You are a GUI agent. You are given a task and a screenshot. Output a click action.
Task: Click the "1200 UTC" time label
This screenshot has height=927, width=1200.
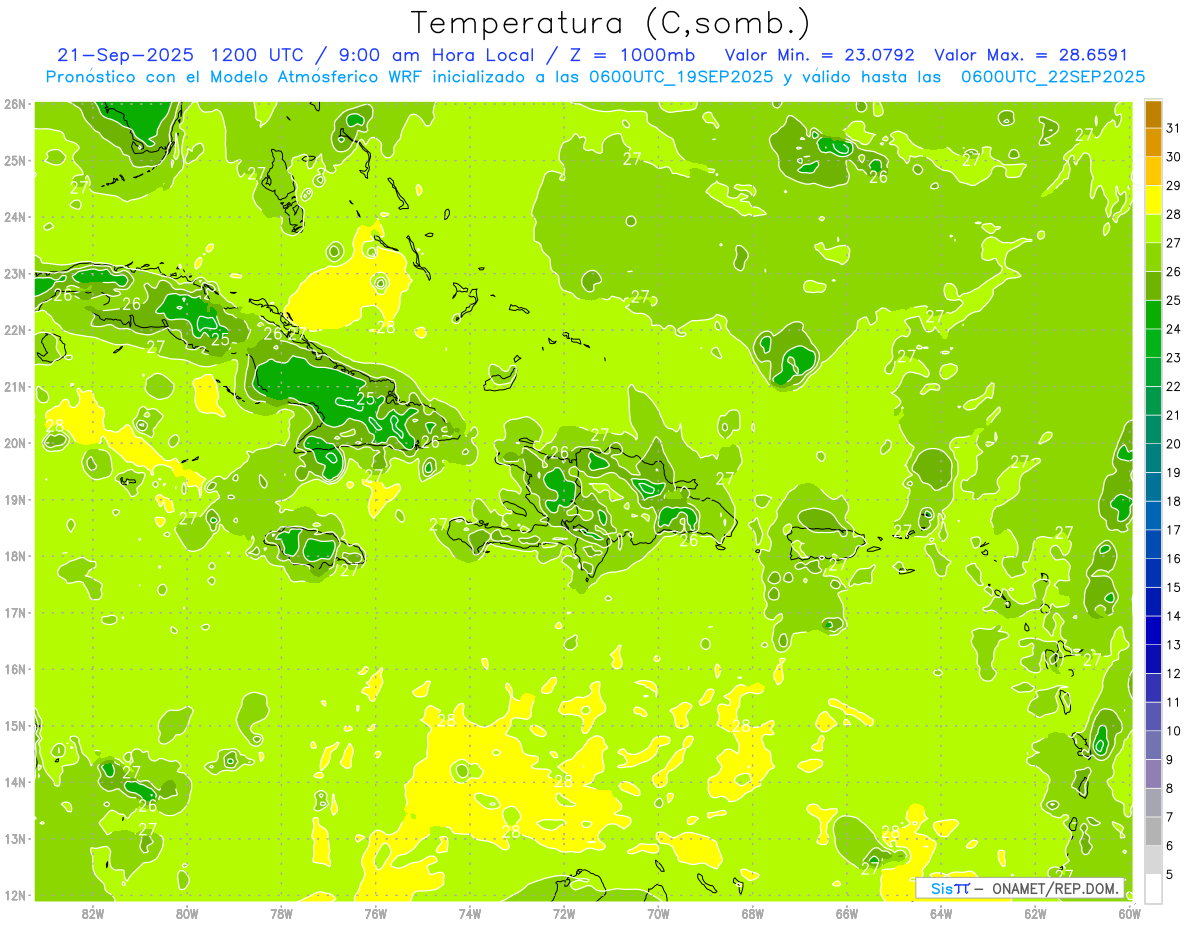(x=257, y=55)
